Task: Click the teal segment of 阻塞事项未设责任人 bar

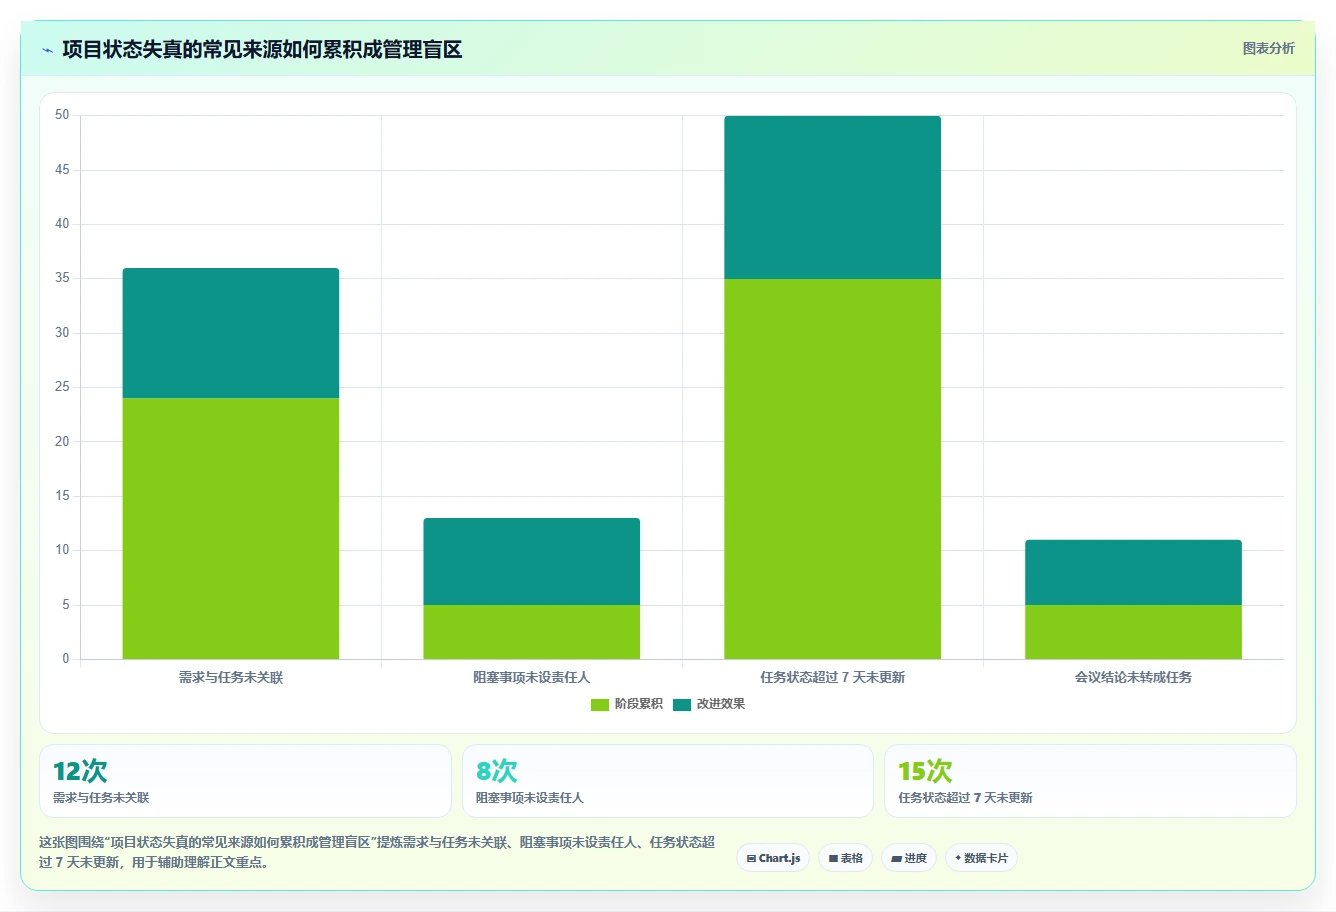Action: (532, 561)
